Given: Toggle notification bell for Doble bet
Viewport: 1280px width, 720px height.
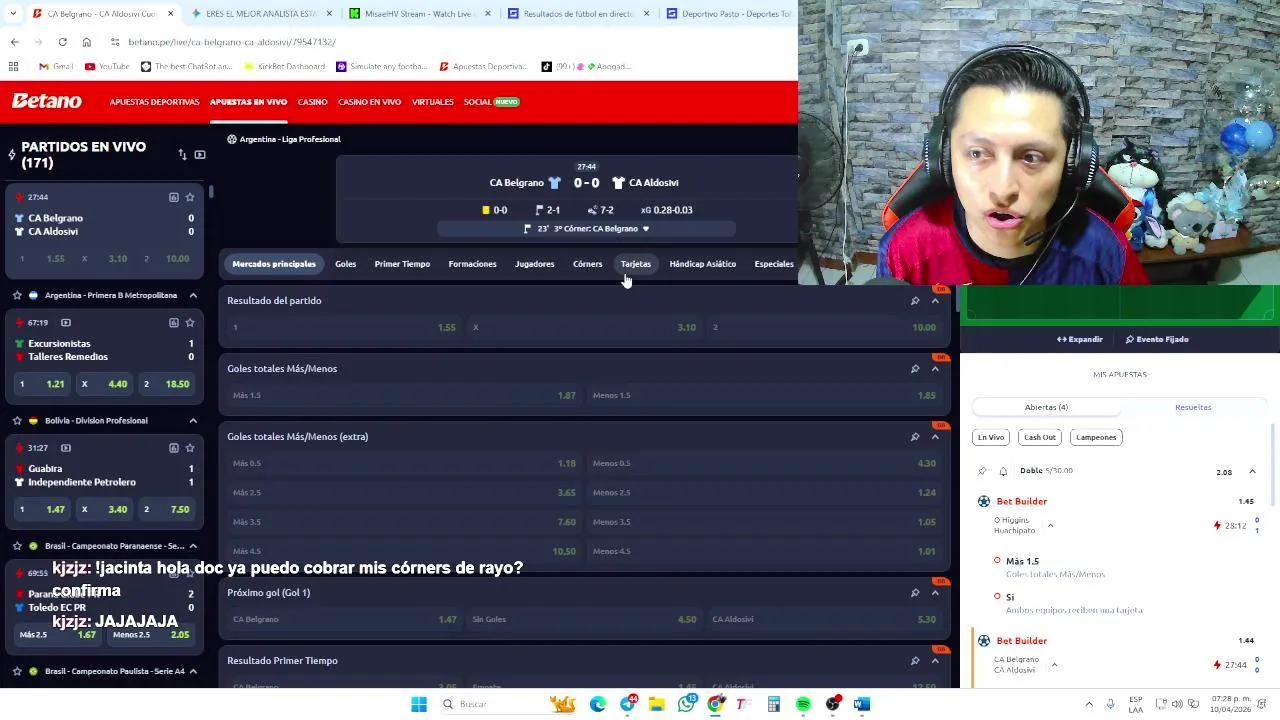Looking at the screenshot, I should [x=1003, y=471].
